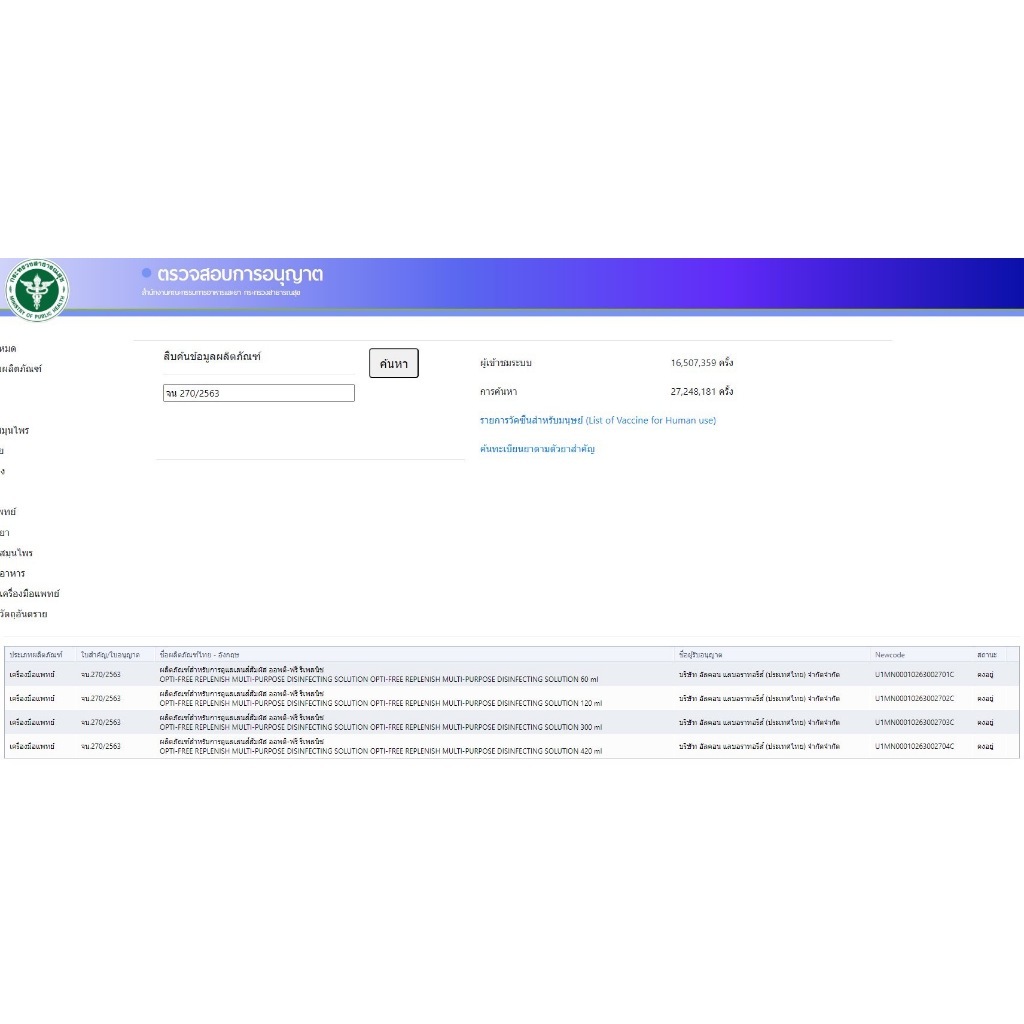Open the OPTI-FREE REPLENISH 120 ml product row

pyautogui.click(x=512, y=698)
